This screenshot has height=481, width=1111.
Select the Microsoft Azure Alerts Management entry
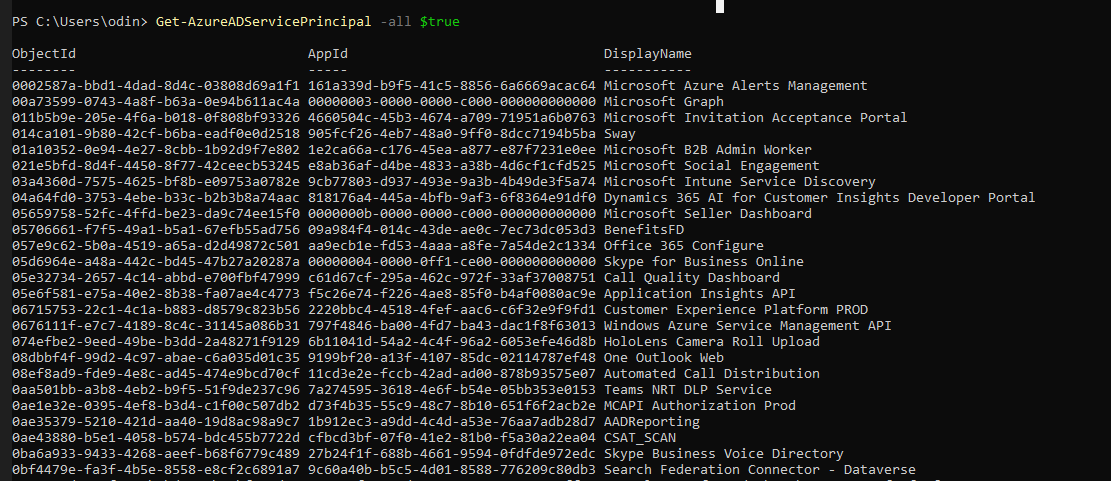pos(735,85)
